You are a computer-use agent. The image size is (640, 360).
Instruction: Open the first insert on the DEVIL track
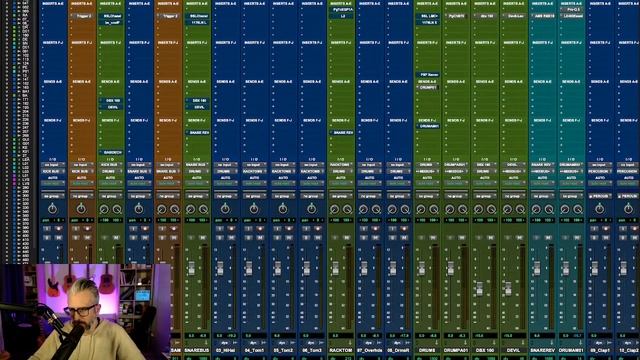513,16
